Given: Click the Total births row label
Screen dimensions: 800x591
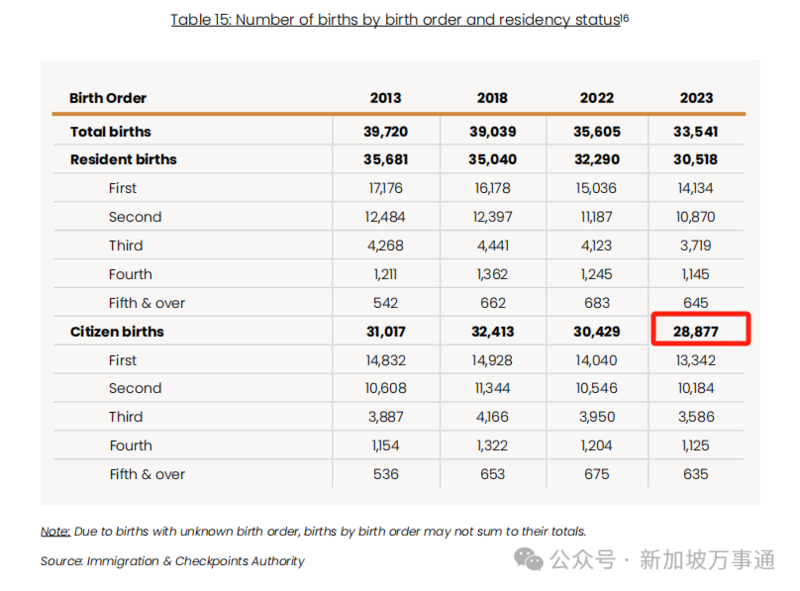Looking at the screenshot, I should pyautogui.click(x=111, y=132).
